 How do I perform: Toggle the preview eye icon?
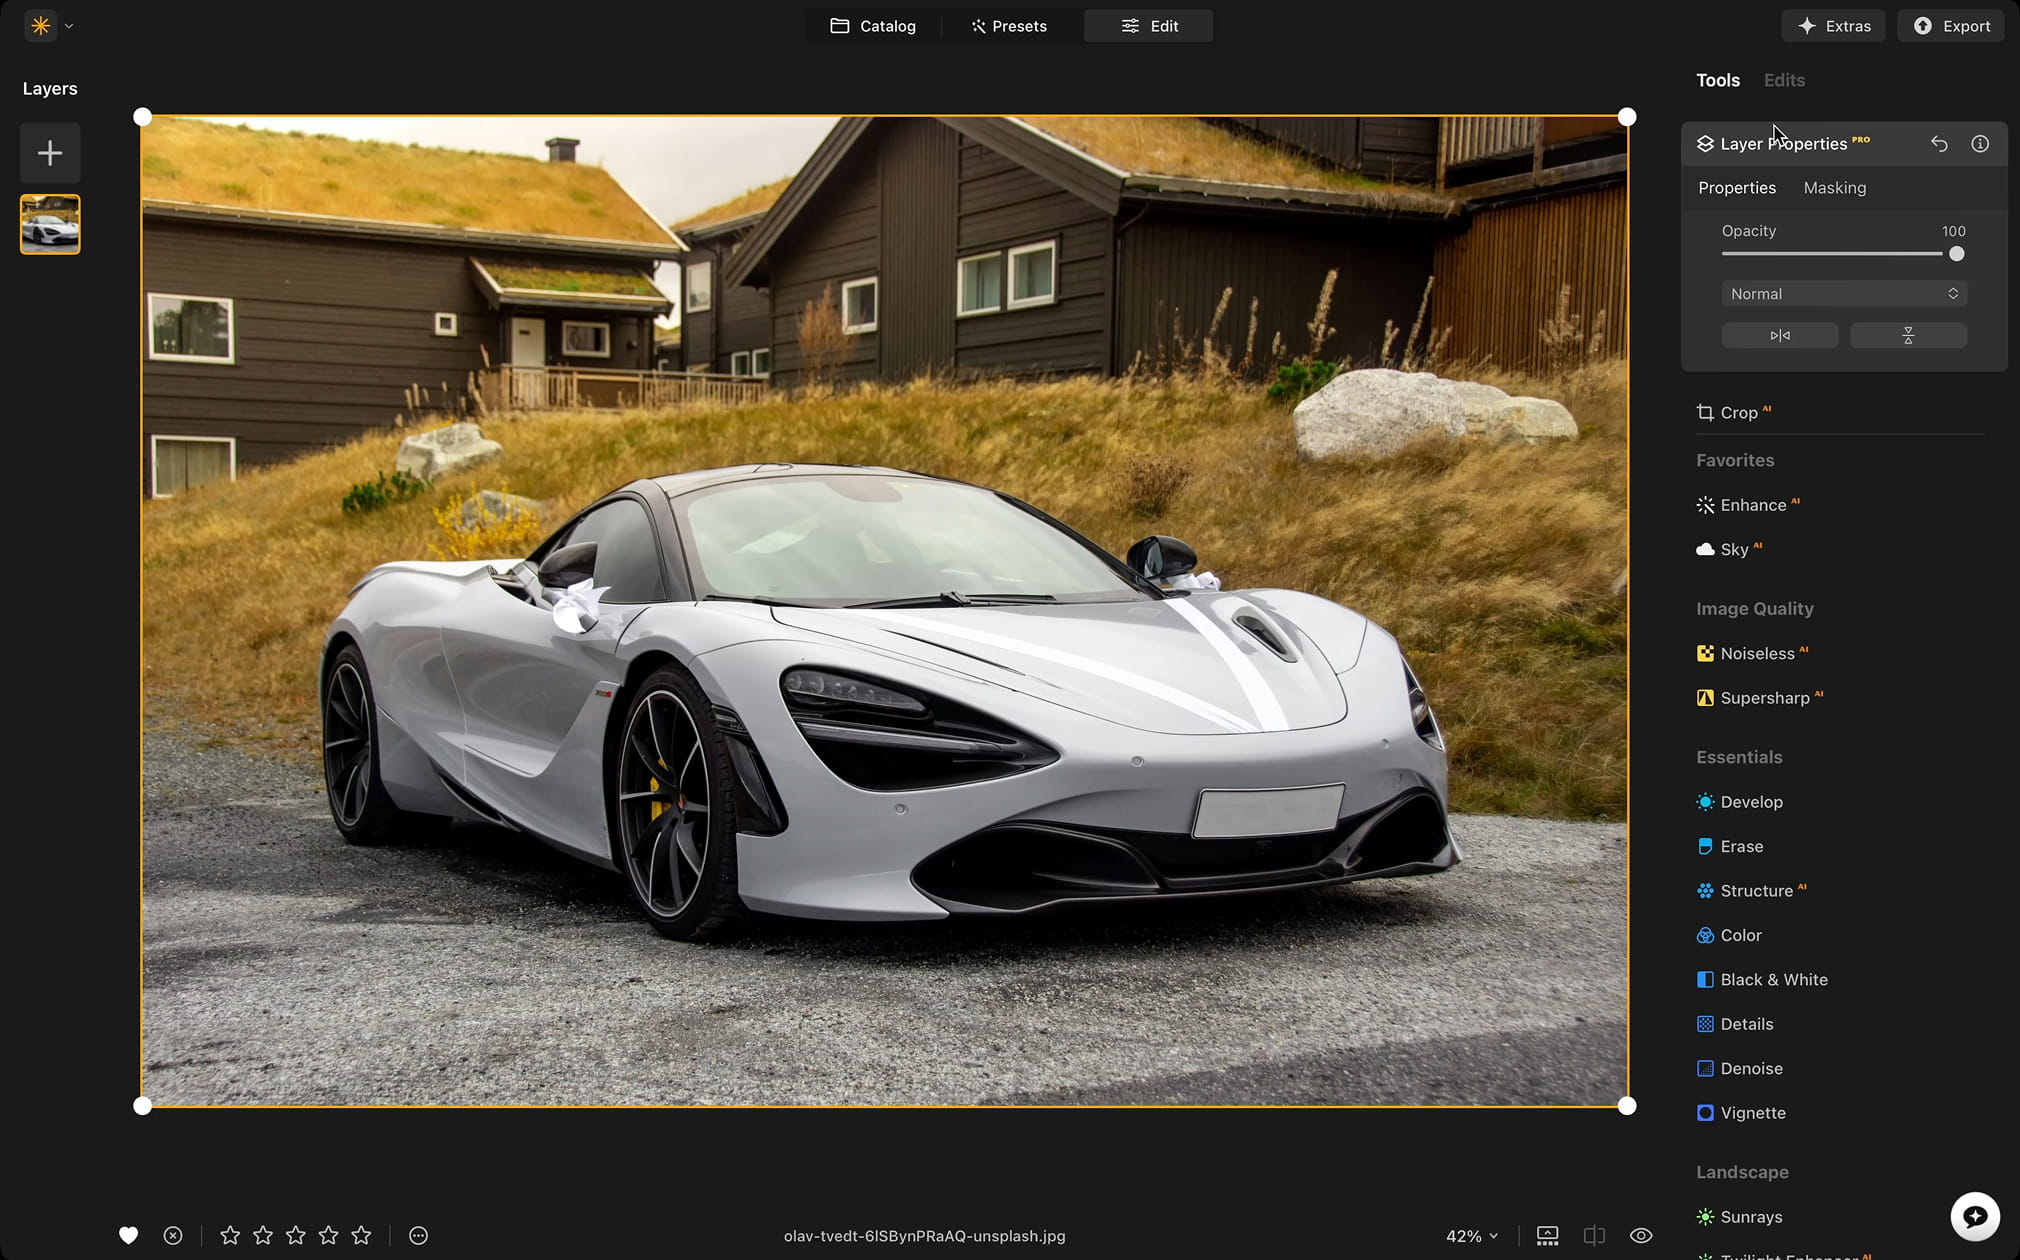click(x=1640, y=1236)
